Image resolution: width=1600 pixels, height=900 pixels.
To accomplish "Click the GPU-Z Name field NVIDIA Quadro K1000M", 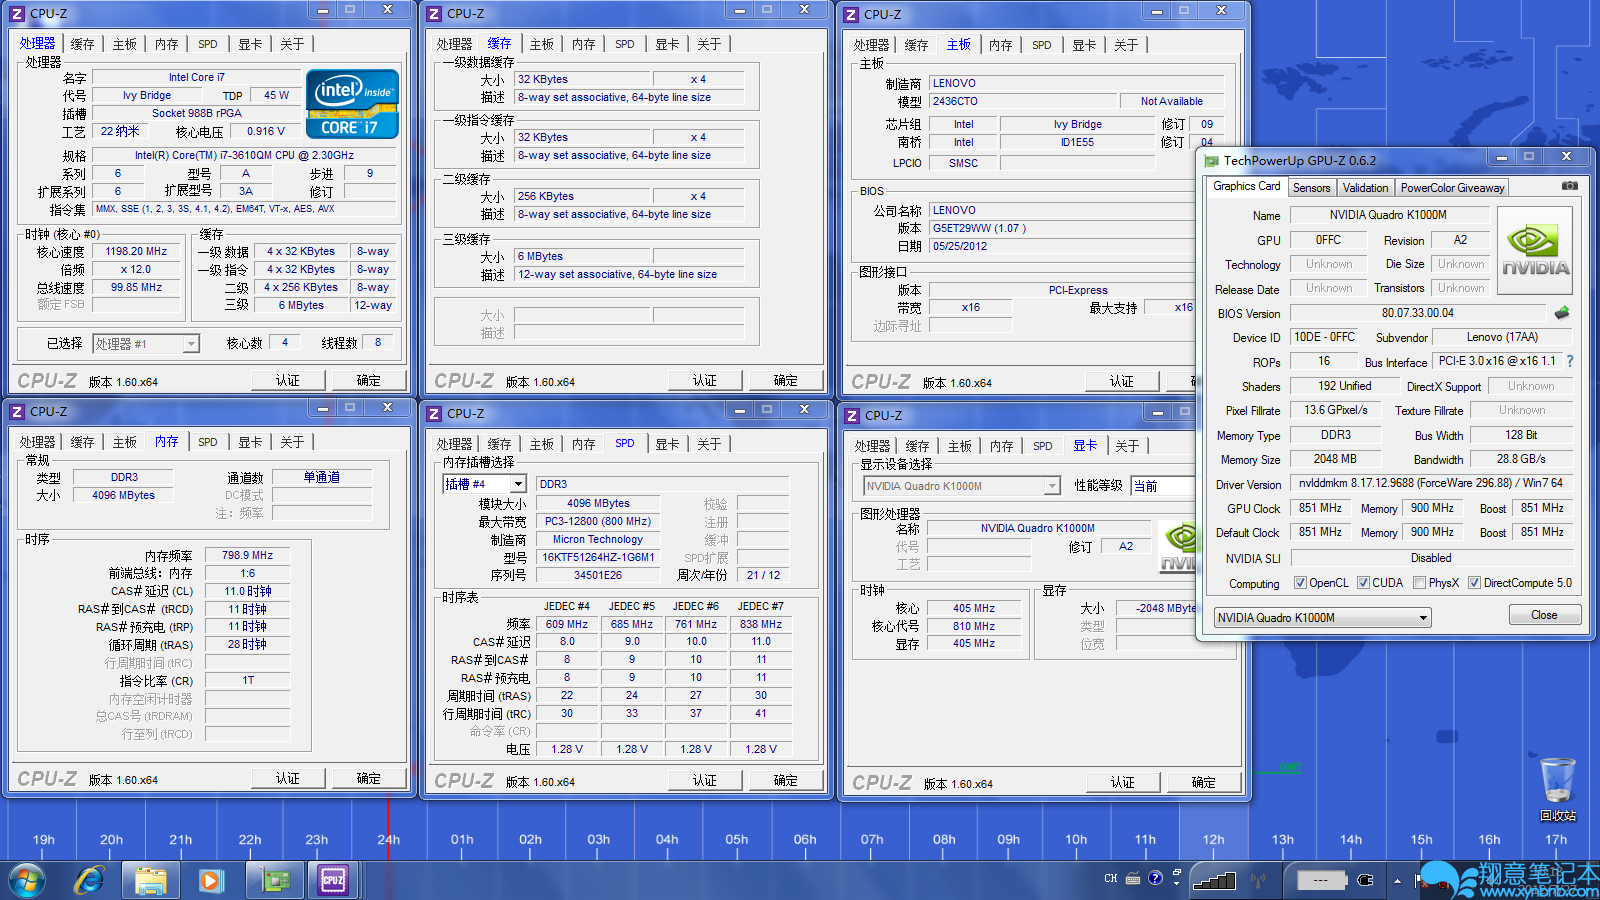I will tap(1388, 215).
